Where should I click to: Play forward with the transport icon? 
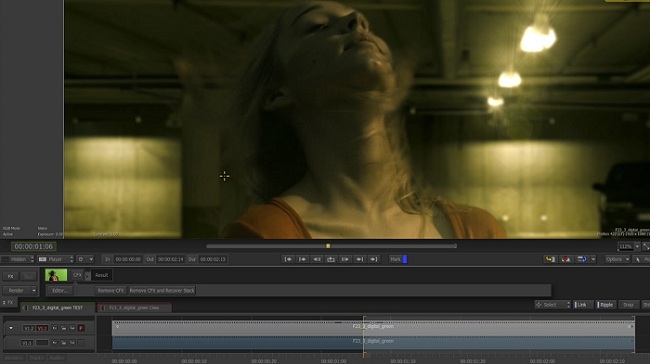pyautogui.click(x=345, y=259)
